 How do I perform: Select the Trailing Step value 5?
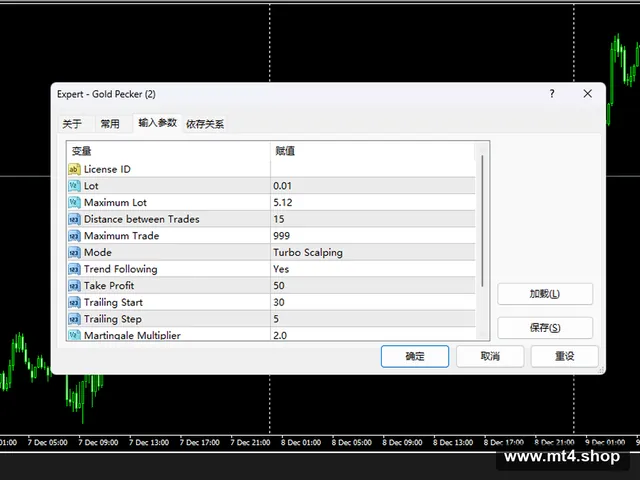pyautogui.click(x=373, y=319)
